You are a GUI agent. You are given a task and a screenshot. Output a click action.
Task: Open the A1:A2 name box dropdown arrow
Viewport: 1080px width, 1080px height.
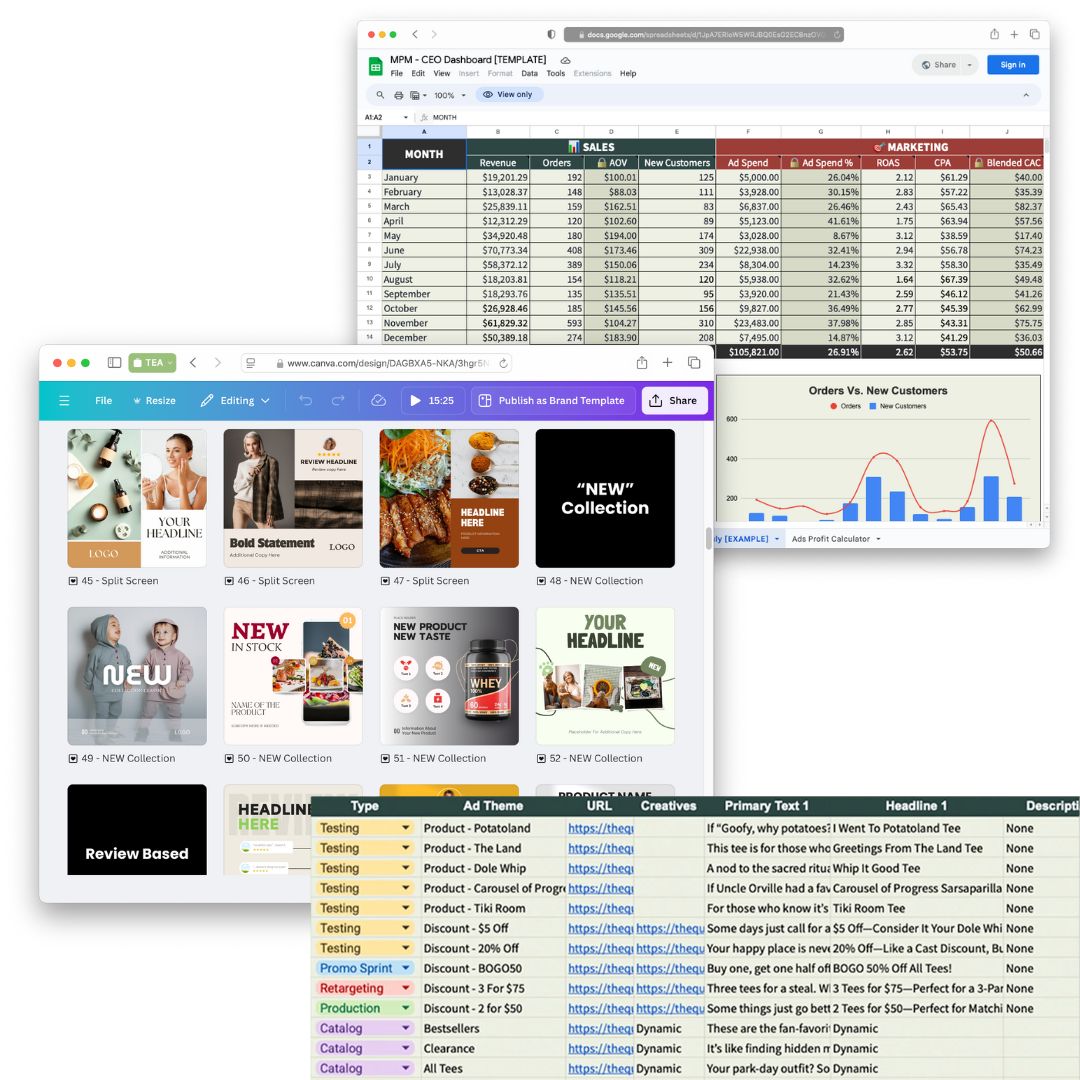pos(406,117)
